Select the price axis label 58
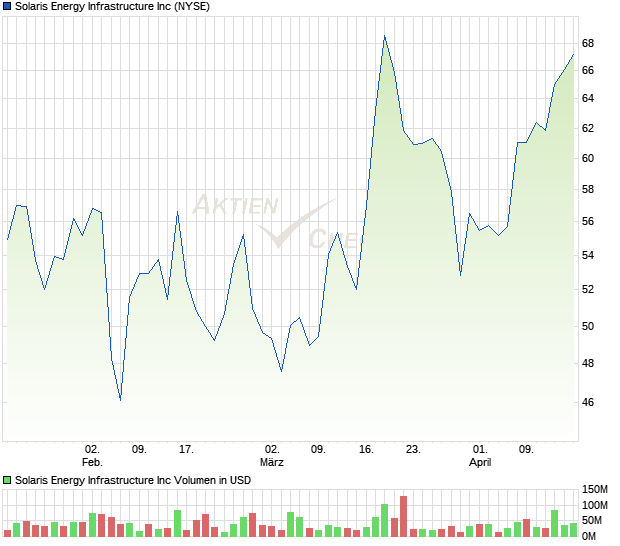 [x=588, y=189]
